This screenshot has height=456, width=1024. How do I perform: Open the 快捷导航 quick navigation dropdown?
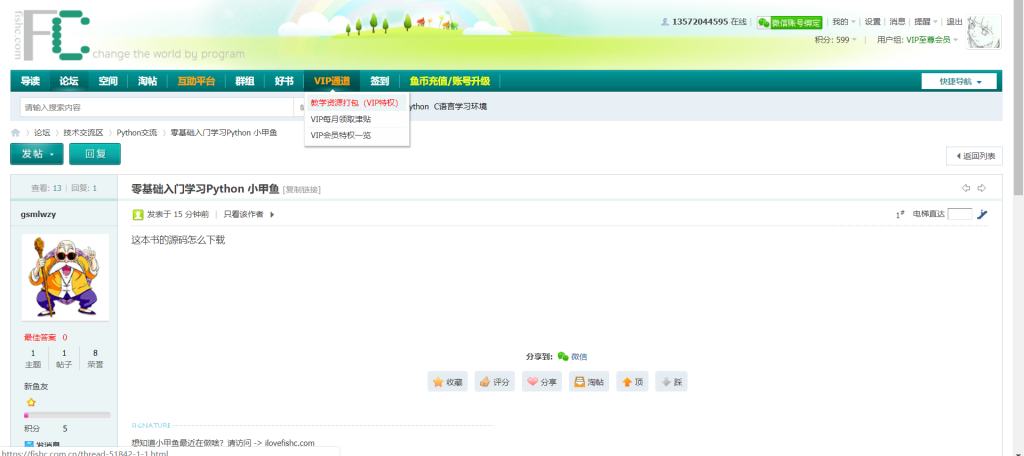(x=958, y=82)
